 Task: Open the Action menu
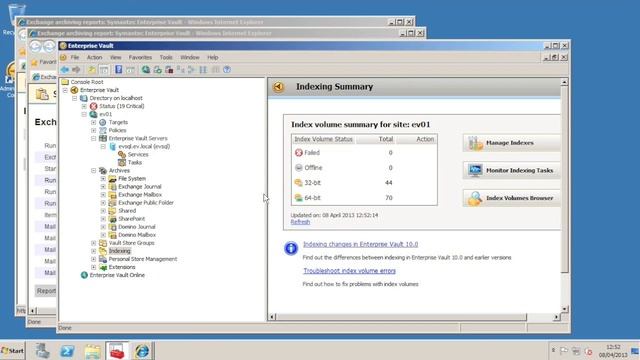(x=94, y=58)
